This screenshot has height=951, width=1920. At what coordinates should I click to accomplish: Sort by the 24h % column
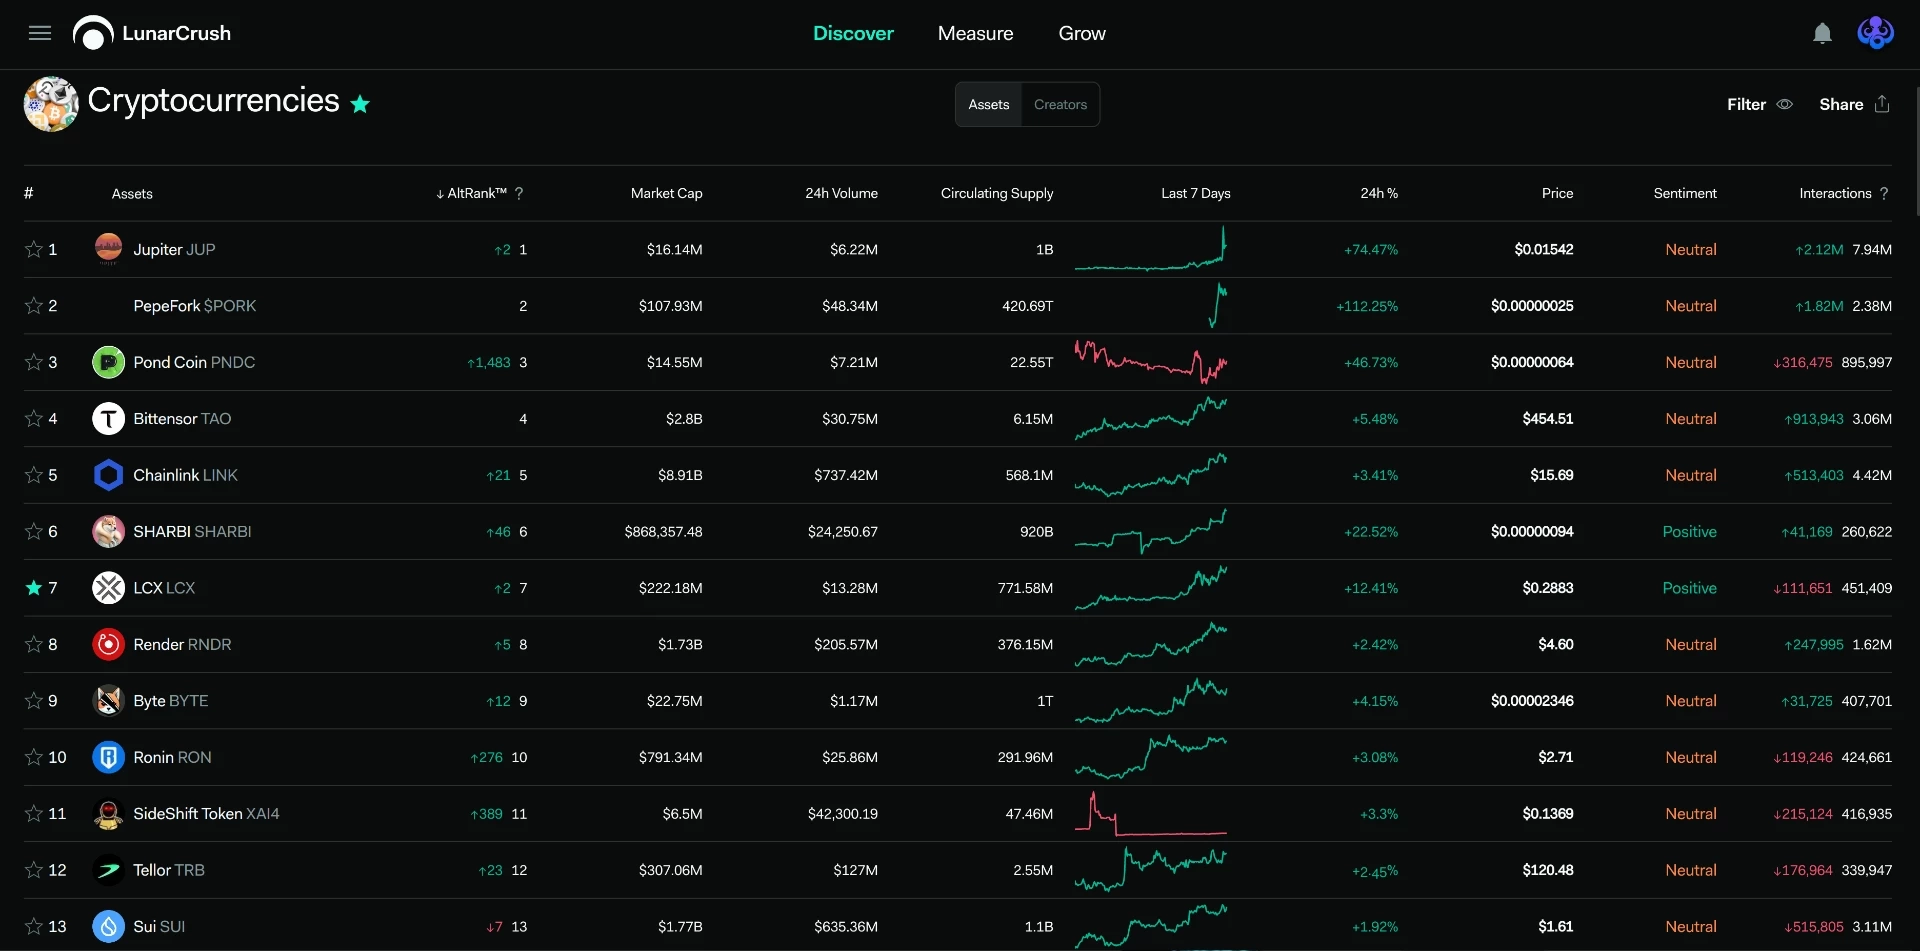coord(1379,194)
